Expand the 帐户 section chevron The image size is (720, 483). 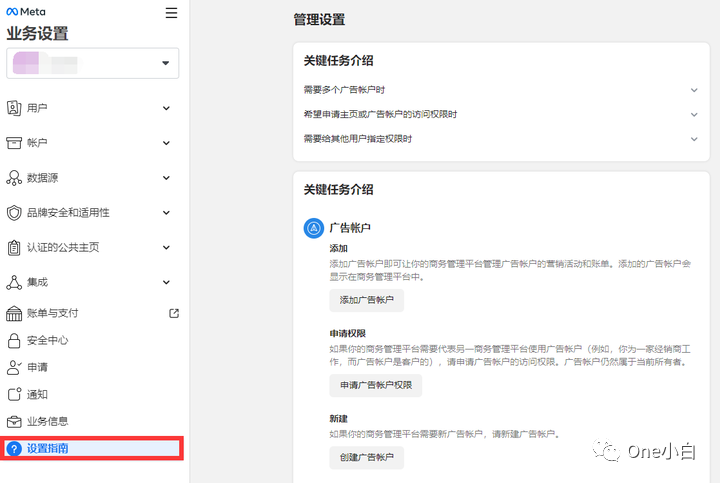pos(166,143)
